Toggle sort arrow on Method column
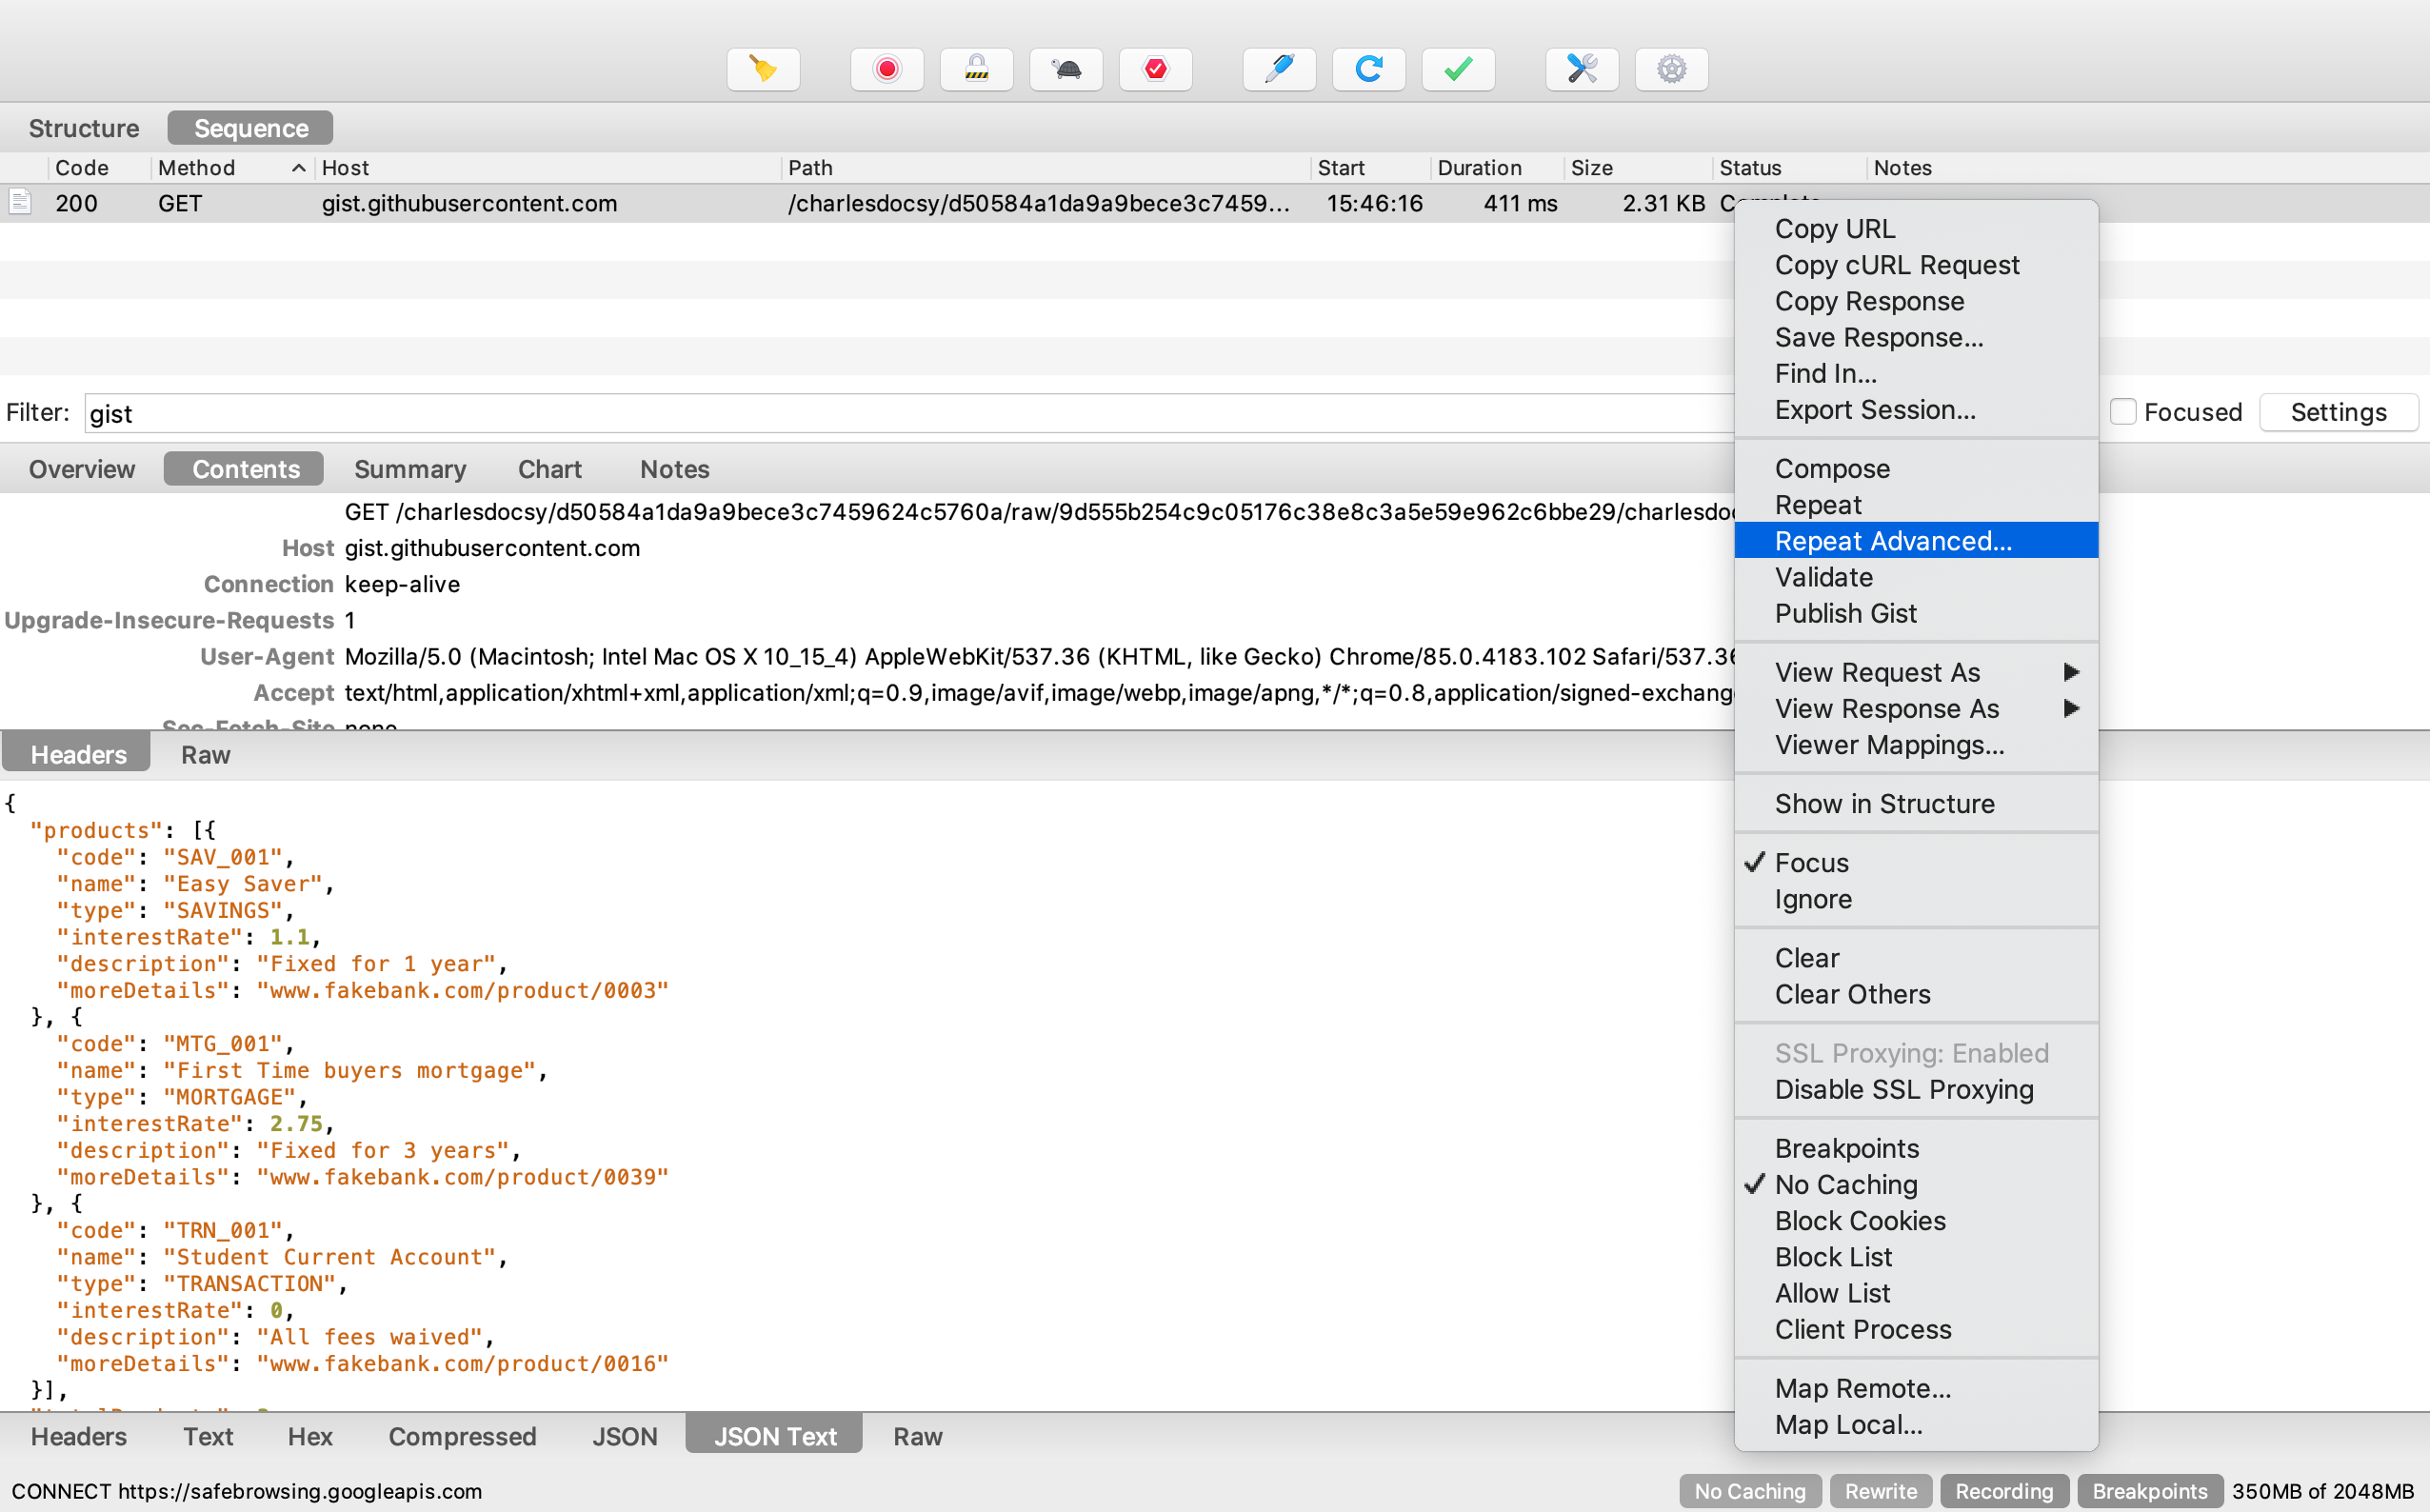The height and width of the screenshot is (1512, 2430). [298, 168]
